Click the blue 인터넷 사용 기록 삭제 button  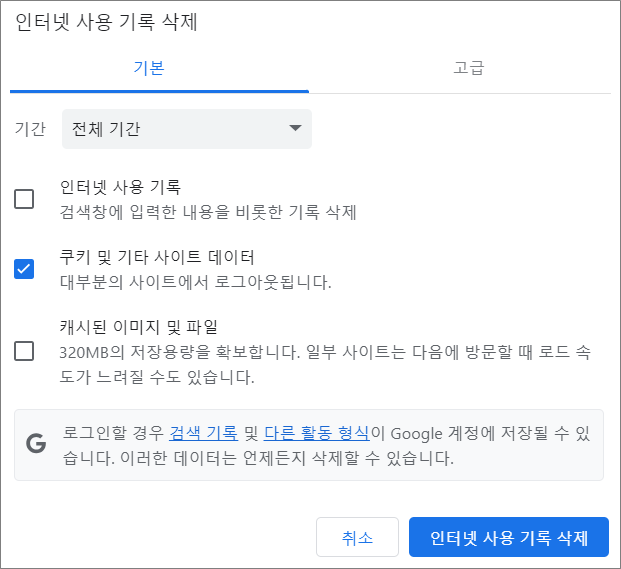(509, 537)
